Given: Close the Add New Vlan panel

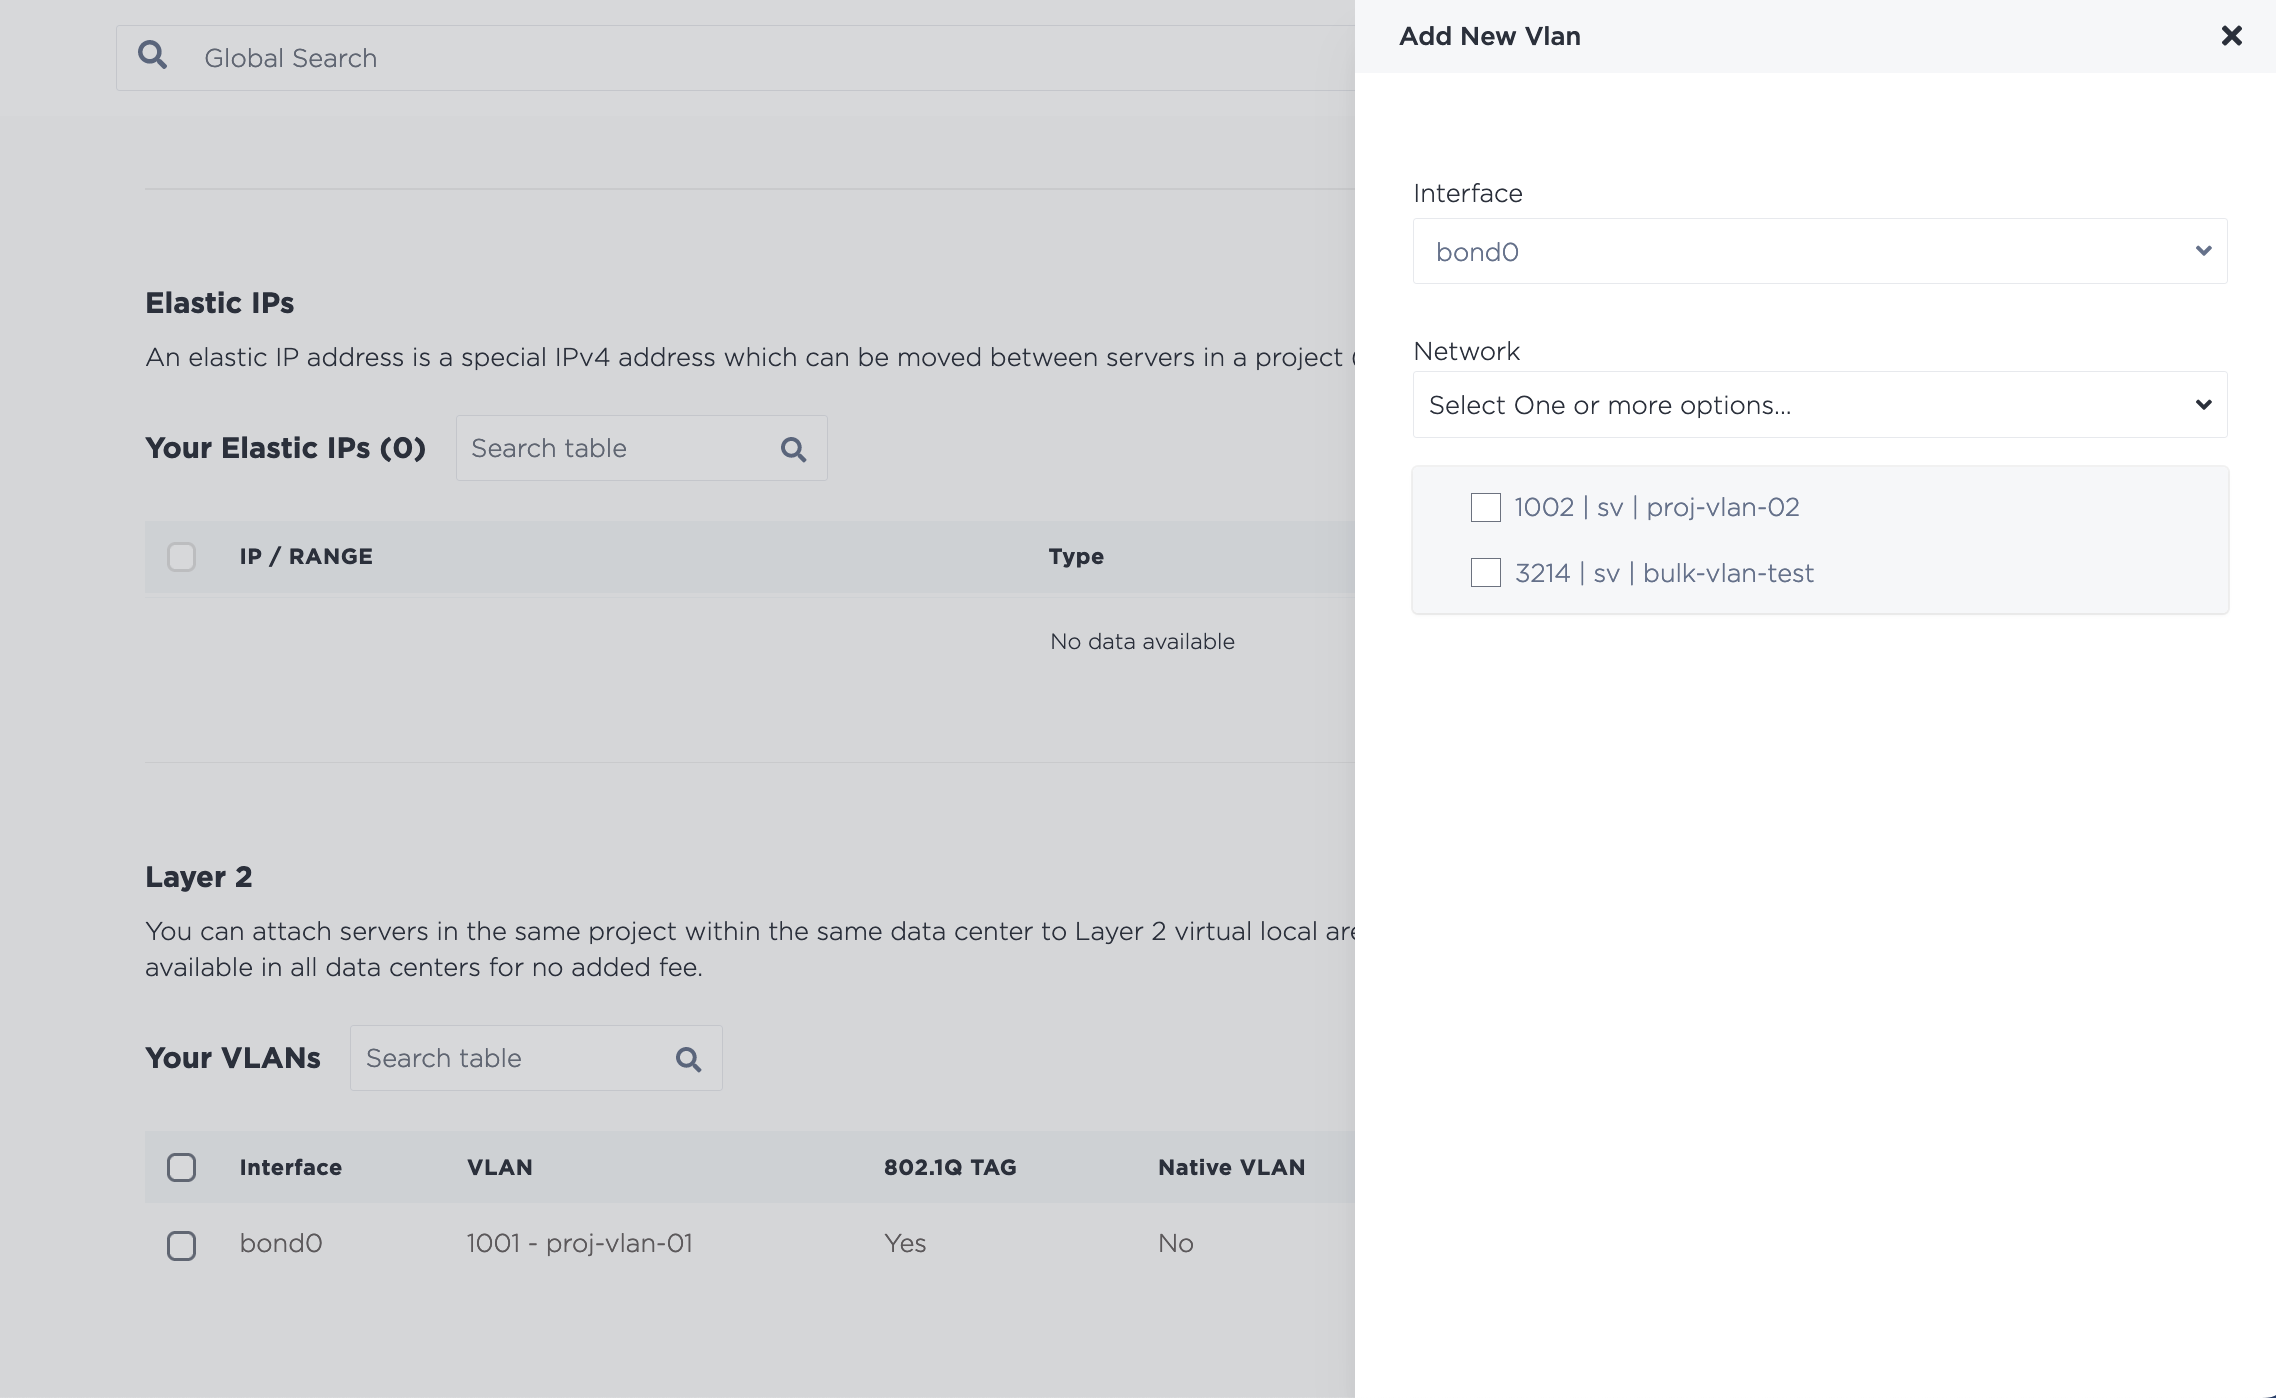Looking at the screenshot, I should coord(2231,36).
